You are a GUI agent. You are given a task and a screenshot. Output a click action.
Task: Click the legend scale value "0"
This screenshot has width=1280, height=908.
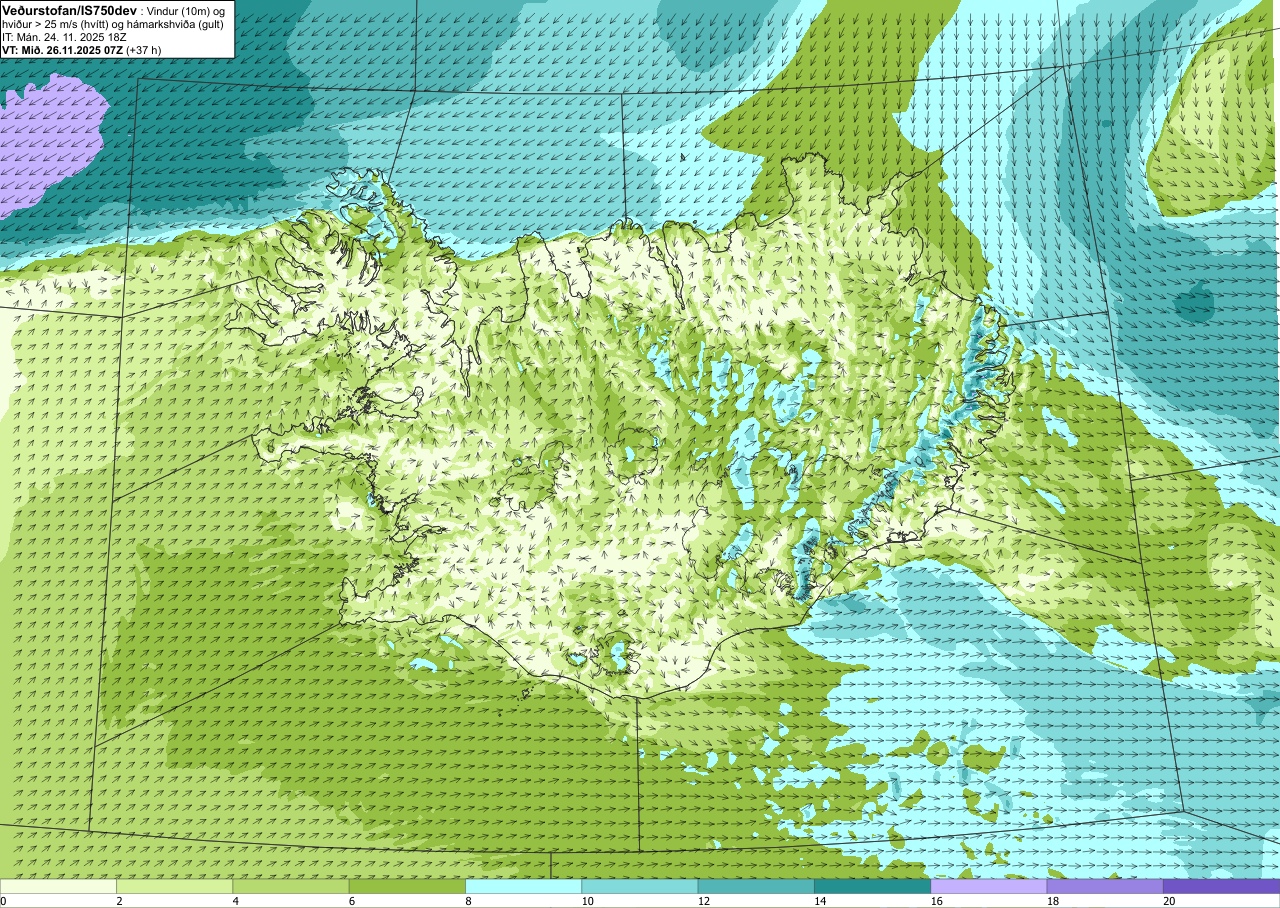coord(3,901)
